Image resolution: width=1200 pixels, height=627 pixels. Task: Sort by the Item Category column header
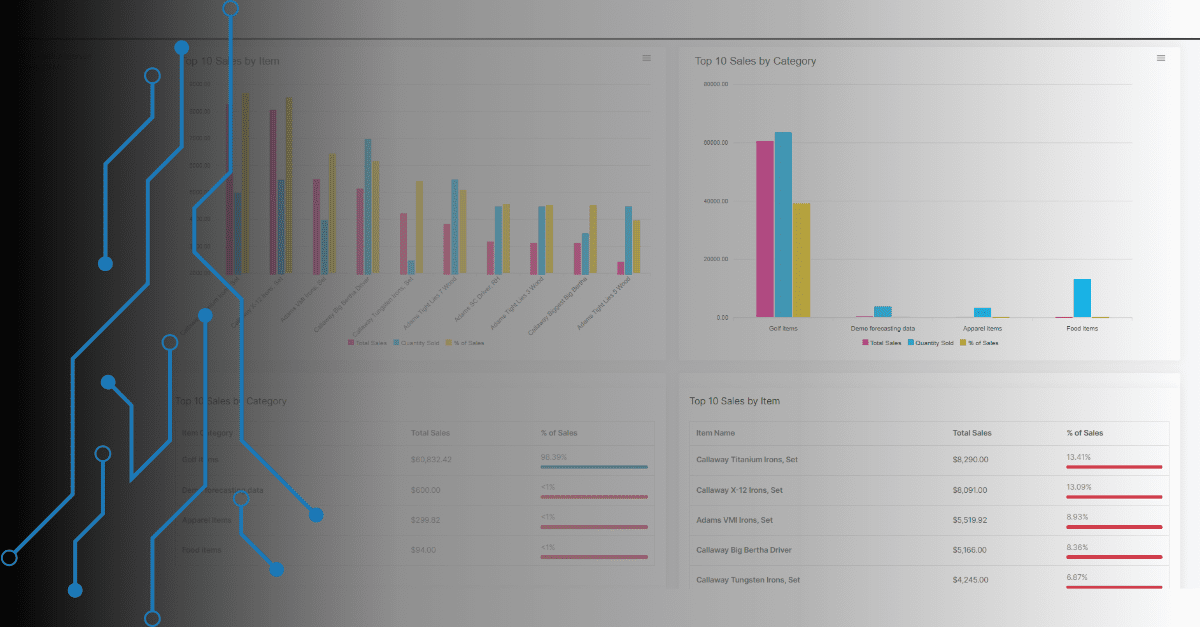pos(207,433)
